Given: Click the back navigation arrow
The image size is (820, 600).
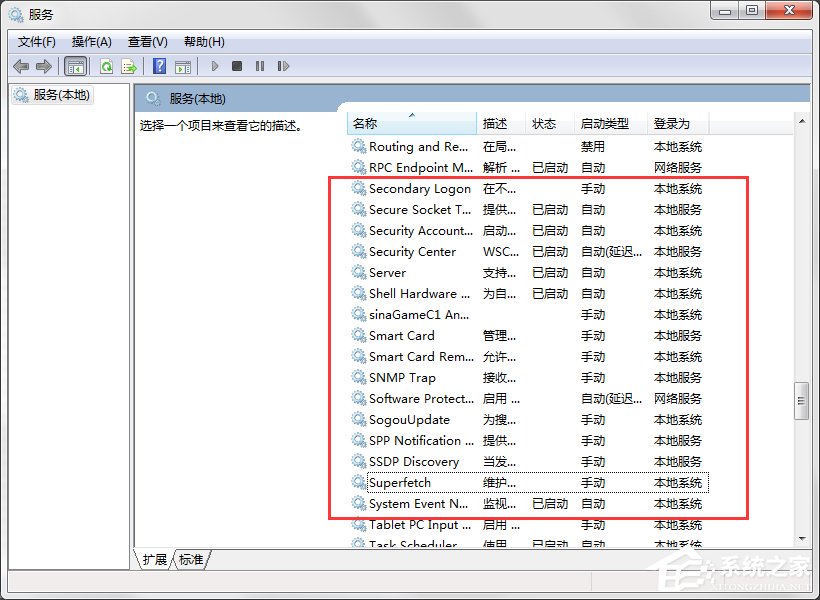Looking at the screenshot, I should pyautogui.click(x=20, y=66).
